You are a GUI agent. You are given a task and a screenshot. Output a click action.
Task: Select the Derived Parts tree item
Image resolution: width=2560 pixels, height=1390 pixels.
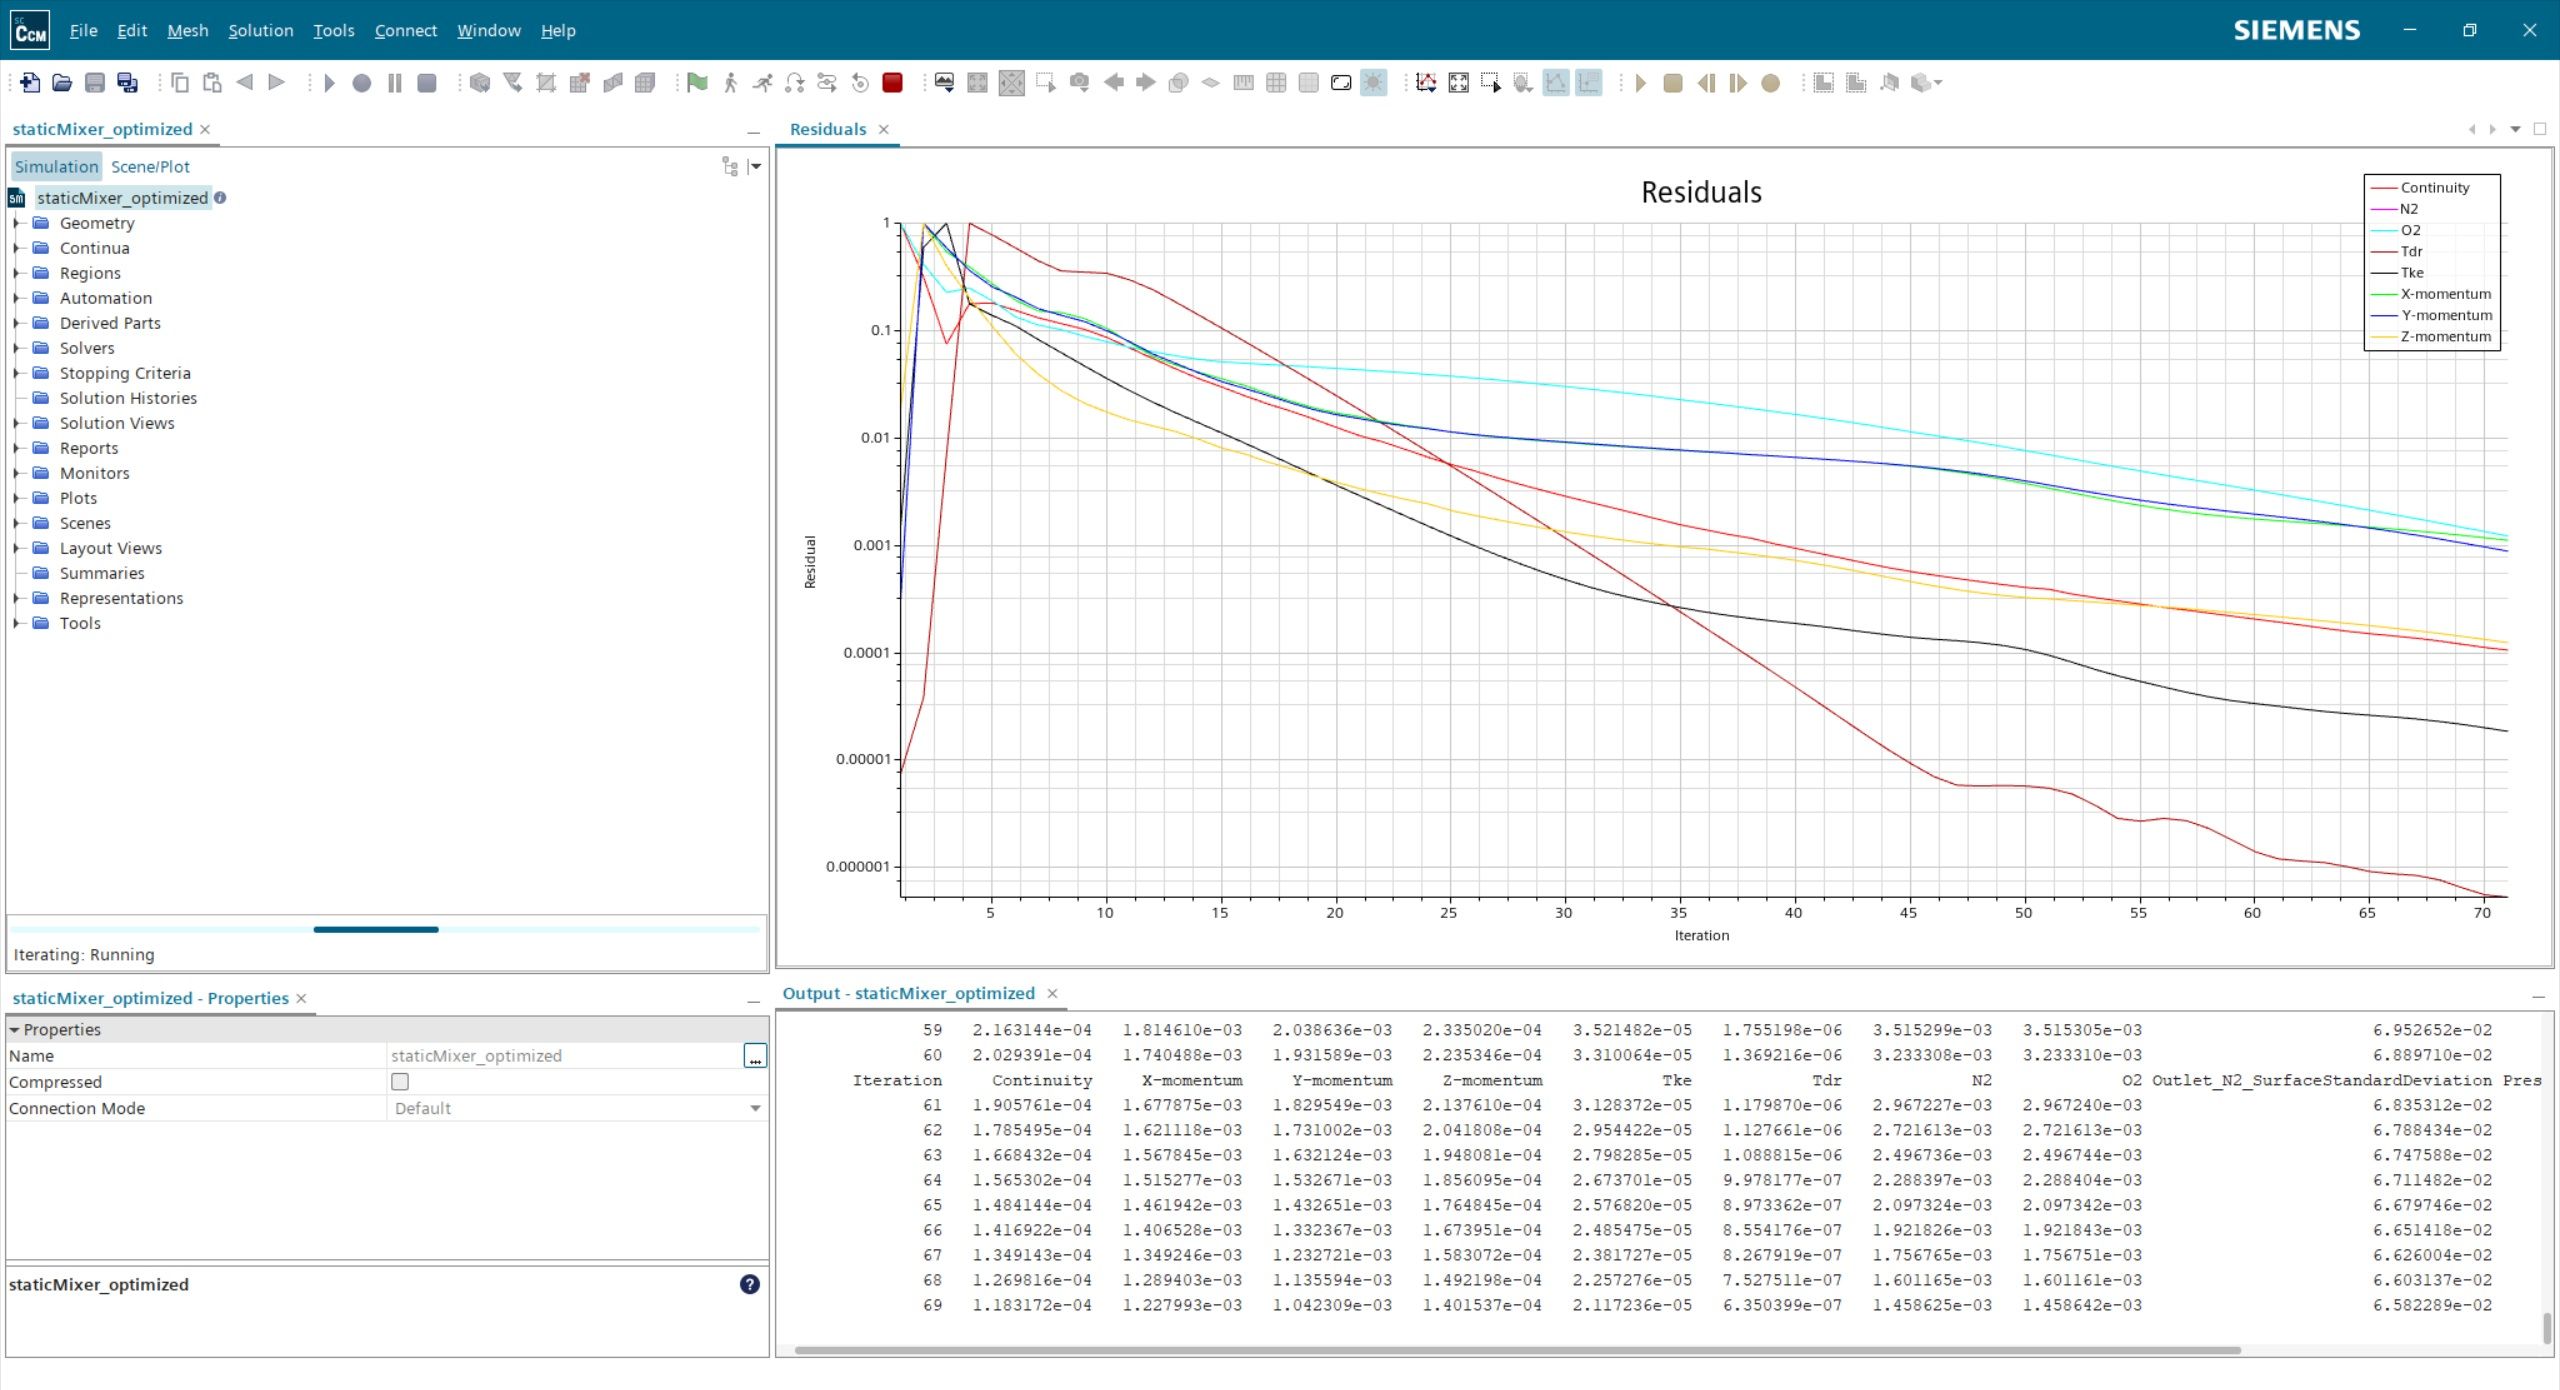click(109, 323)
